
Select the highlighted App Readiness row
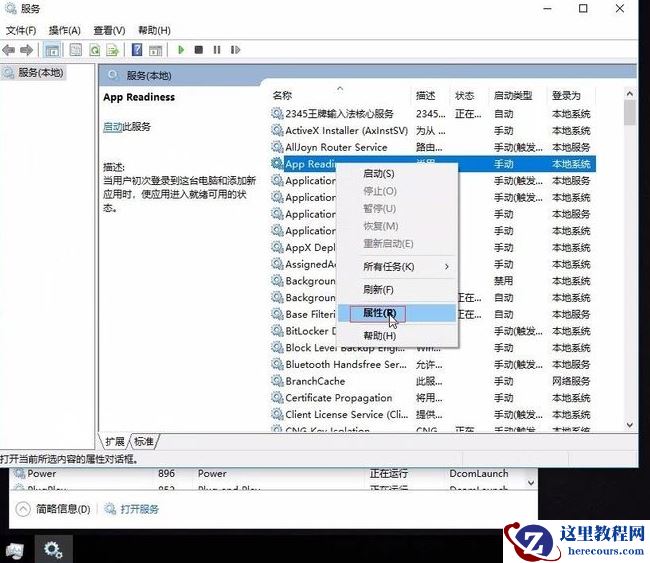tap(433, 164)
